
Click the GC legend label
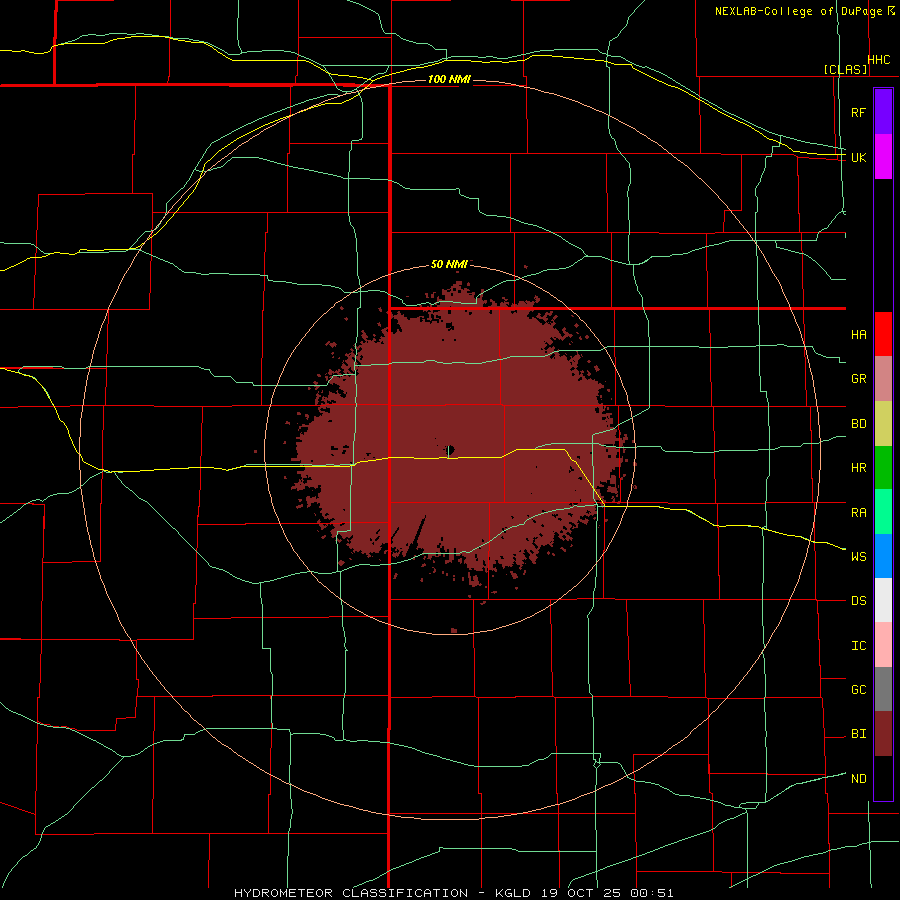pyautogui.click(x=858, y=689)
